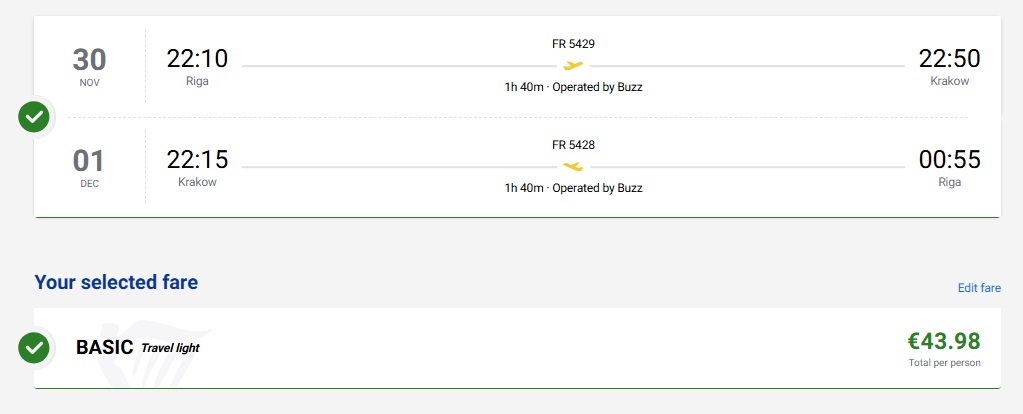Click the green checkmark beside the flights
This screenshot has width=1023, height=414.
34,116
